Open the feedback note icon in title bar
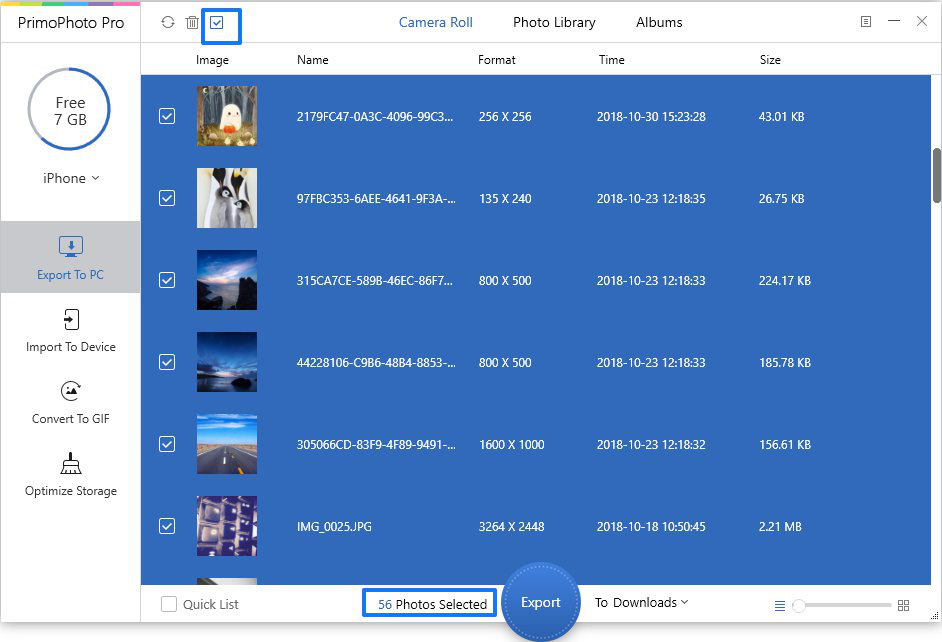The width and height of the screenshot is (942, 642). (866, 22)
